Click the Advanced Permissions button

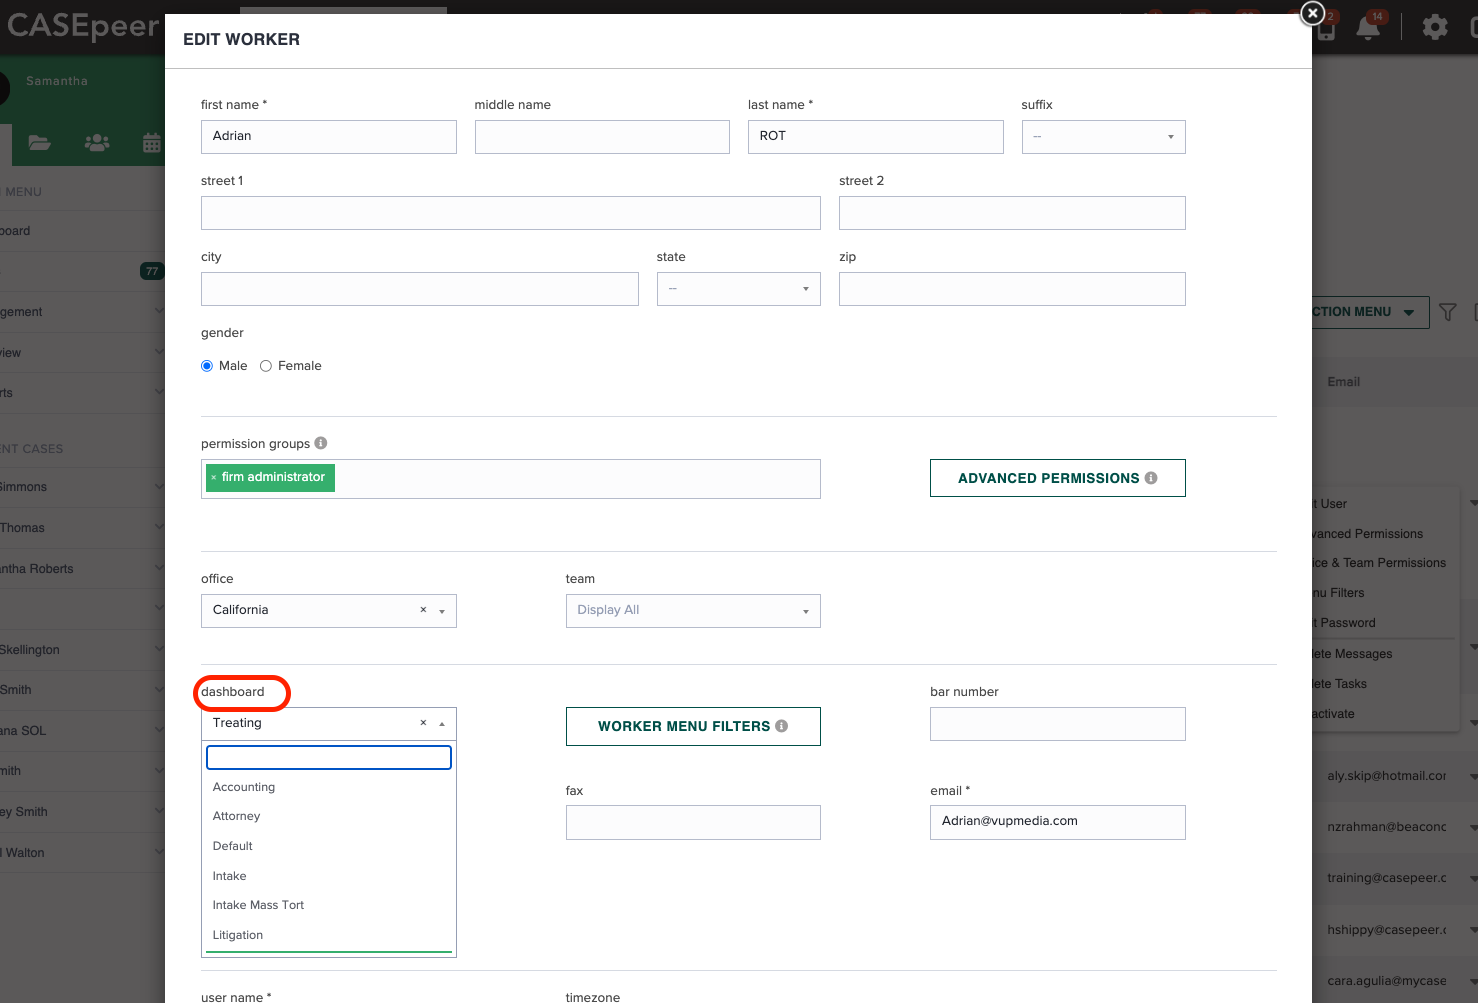click(x=1057, y=478)
